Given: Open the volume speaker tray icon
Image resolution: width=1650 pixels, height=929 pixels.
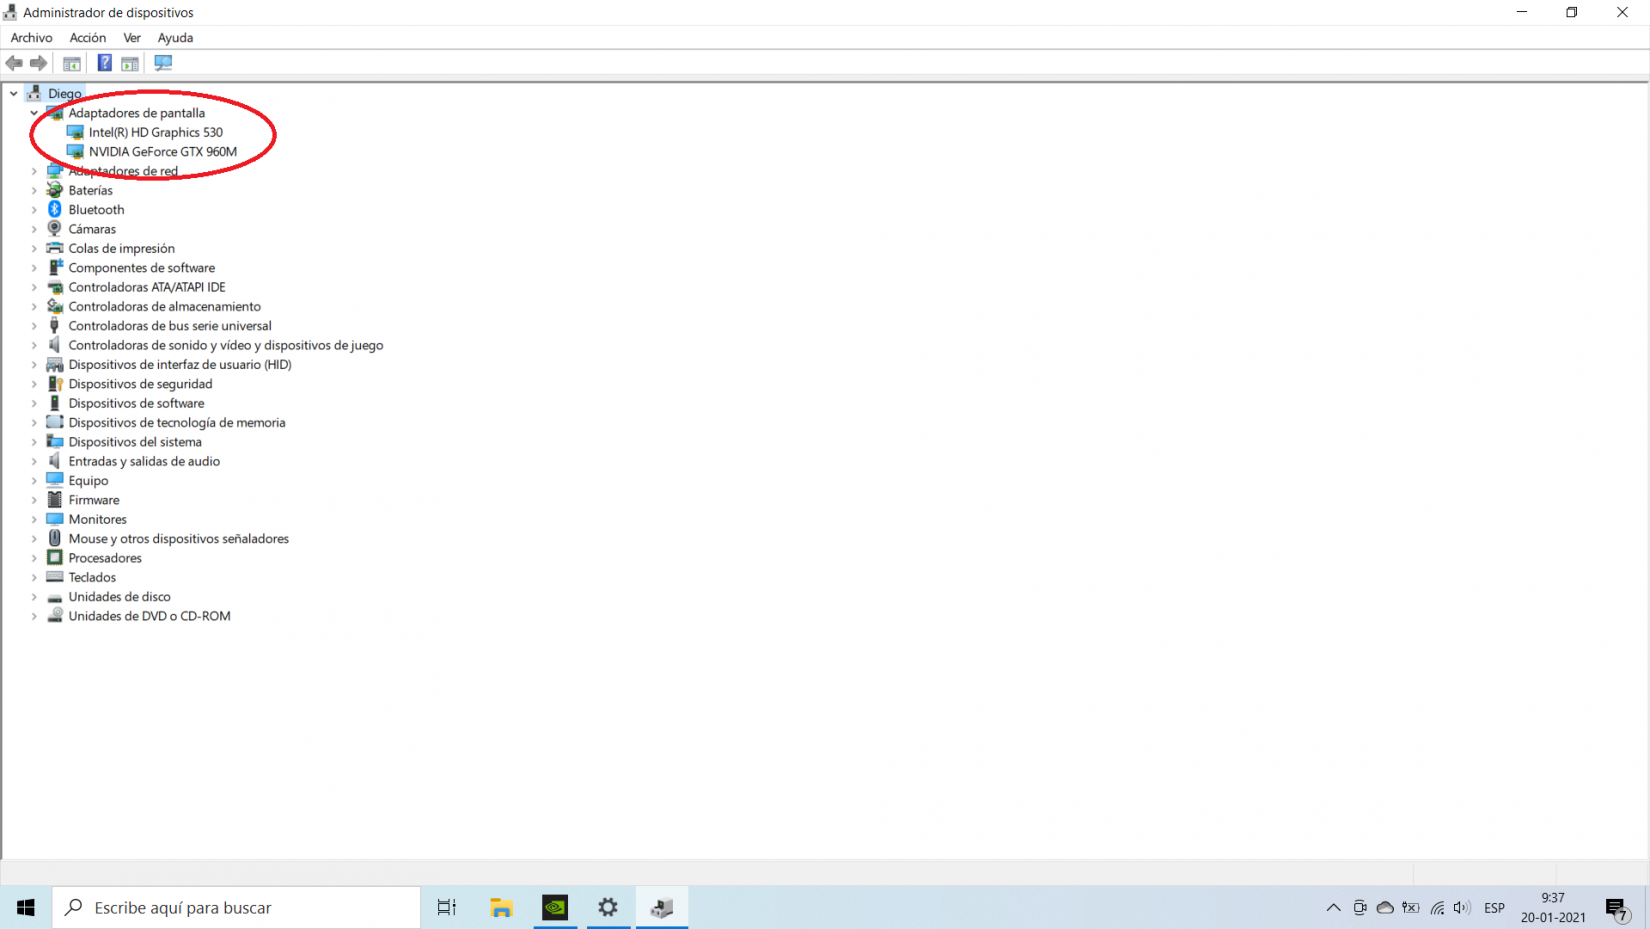Looking at the screenshot, I should tap(1462, 908).
